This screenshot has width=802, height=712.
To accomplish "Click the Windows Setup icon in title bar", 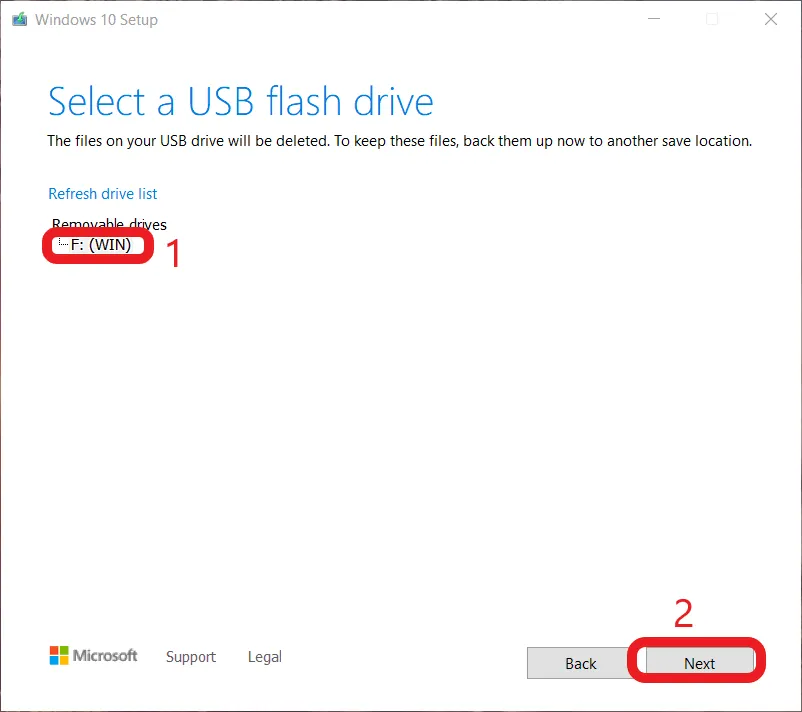I will 18,18.
